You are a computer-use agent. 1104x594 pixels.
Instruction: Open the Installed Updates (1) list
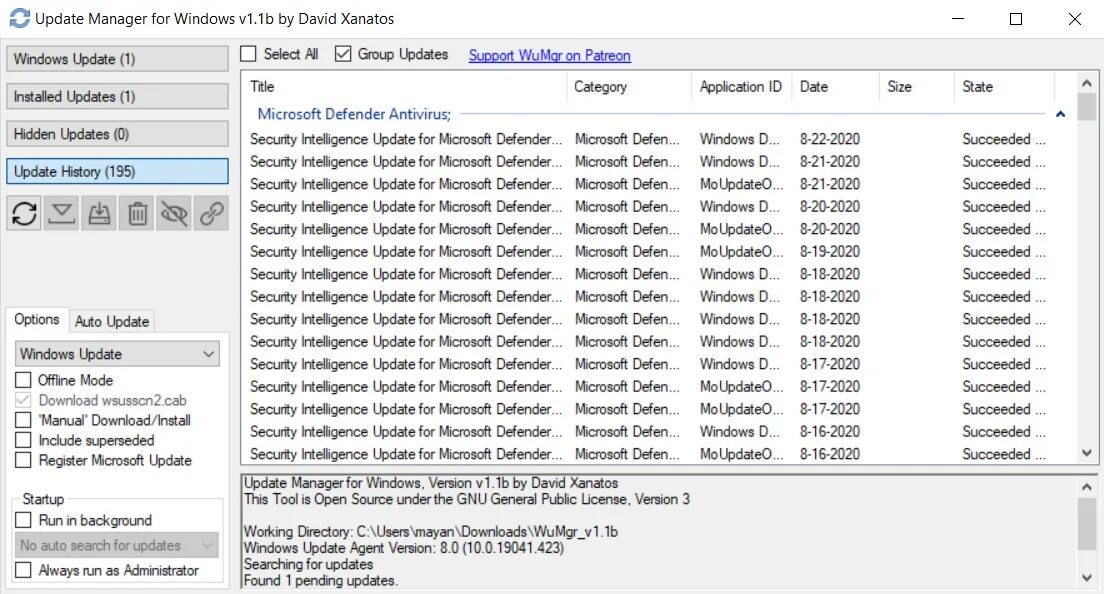(117, 96)
